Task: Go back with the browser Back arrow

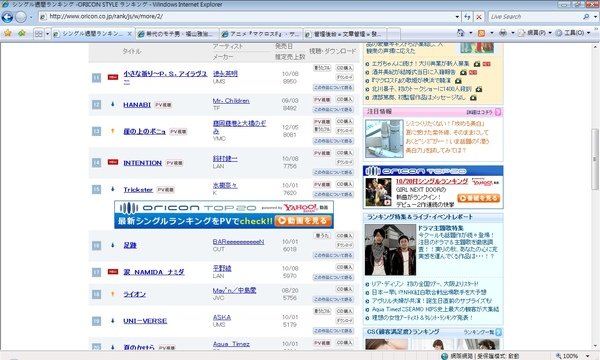Action: (x=7, y=17)
